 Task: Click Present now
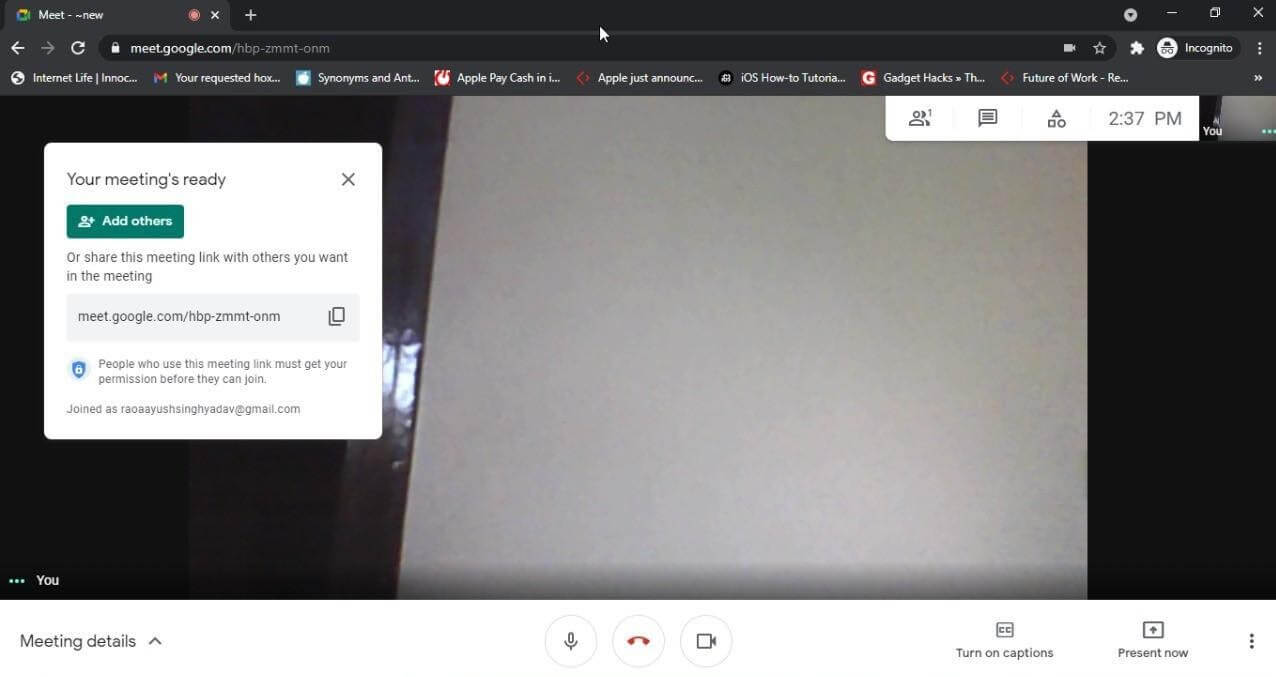[1152, 640]
